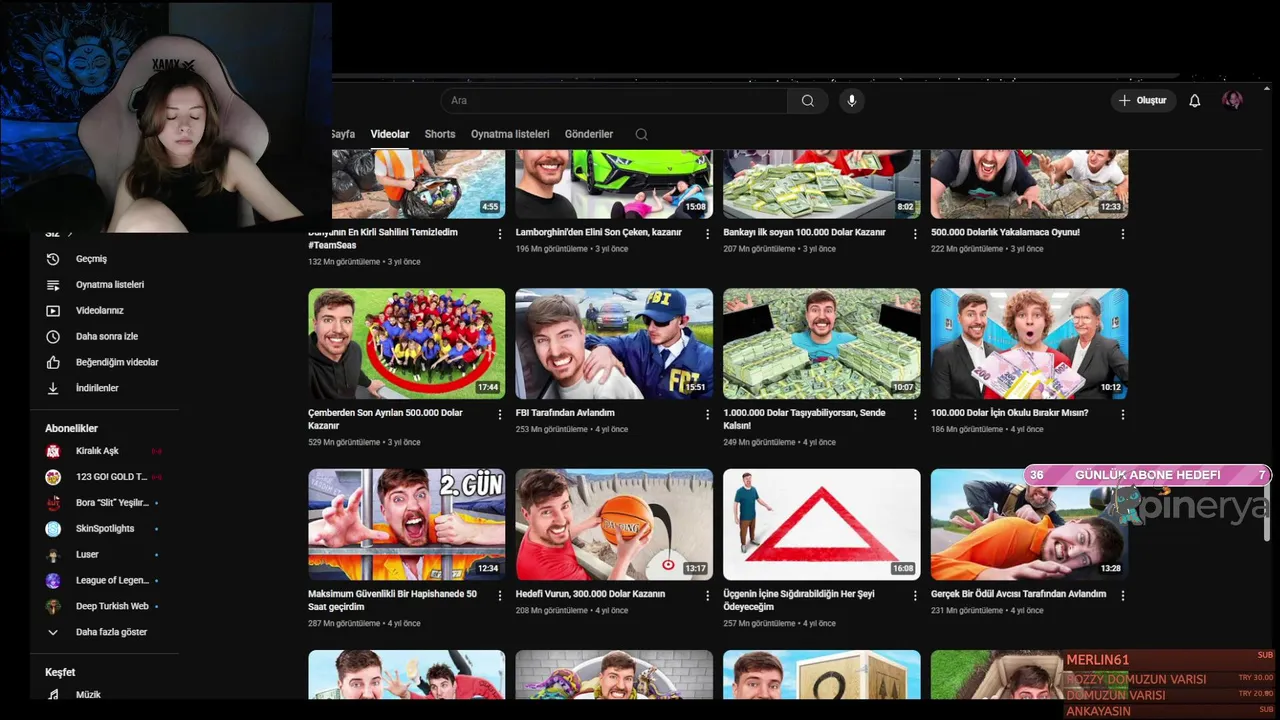The width and height of the screenshot is (1280, 720).
Task: Click the search magnifier button
Action: [x=807, y=100]
